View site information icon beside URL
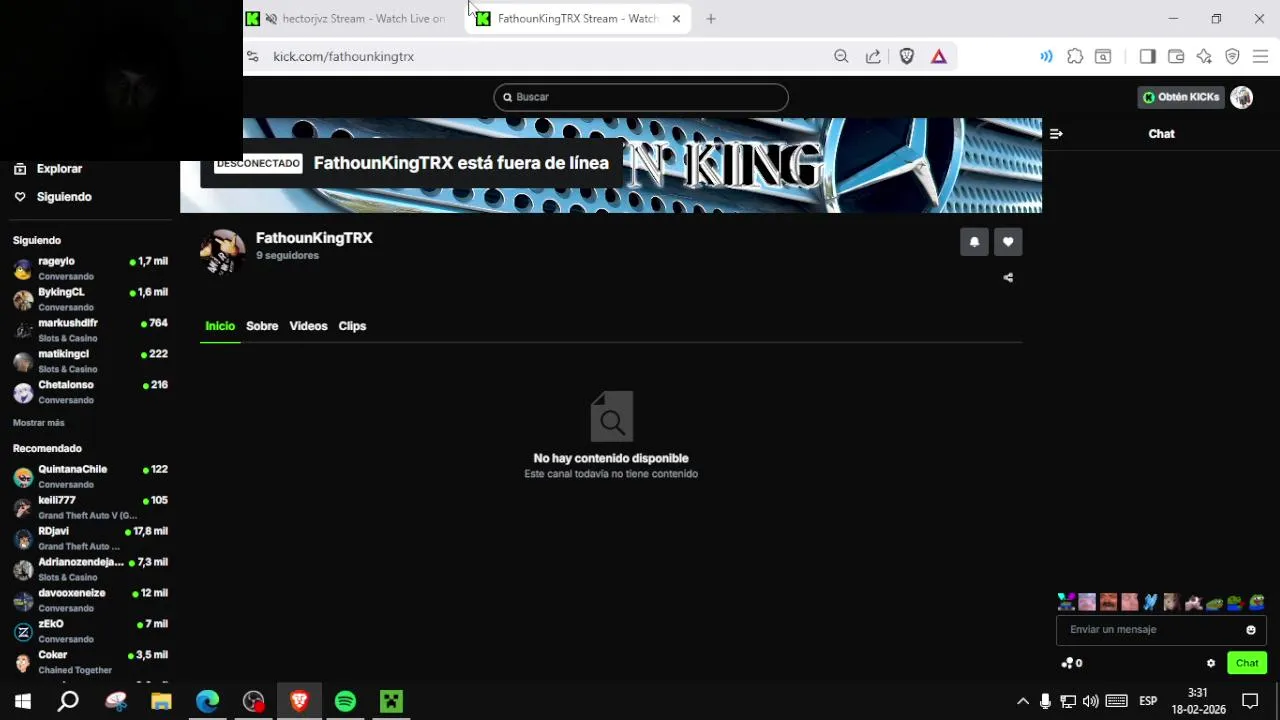This screenshot has height=720, width=1280. point(252,56)
